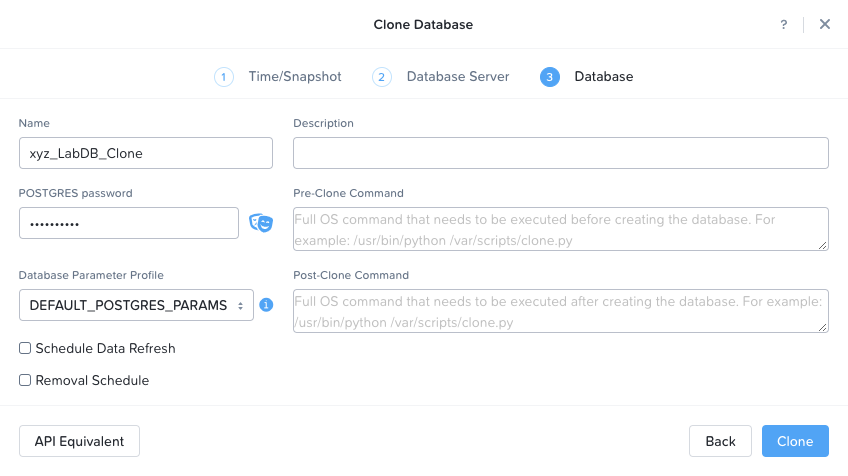Viewport: 848px width, 476px height.
Task: Open API Equivalent
Action: [80, 441]
